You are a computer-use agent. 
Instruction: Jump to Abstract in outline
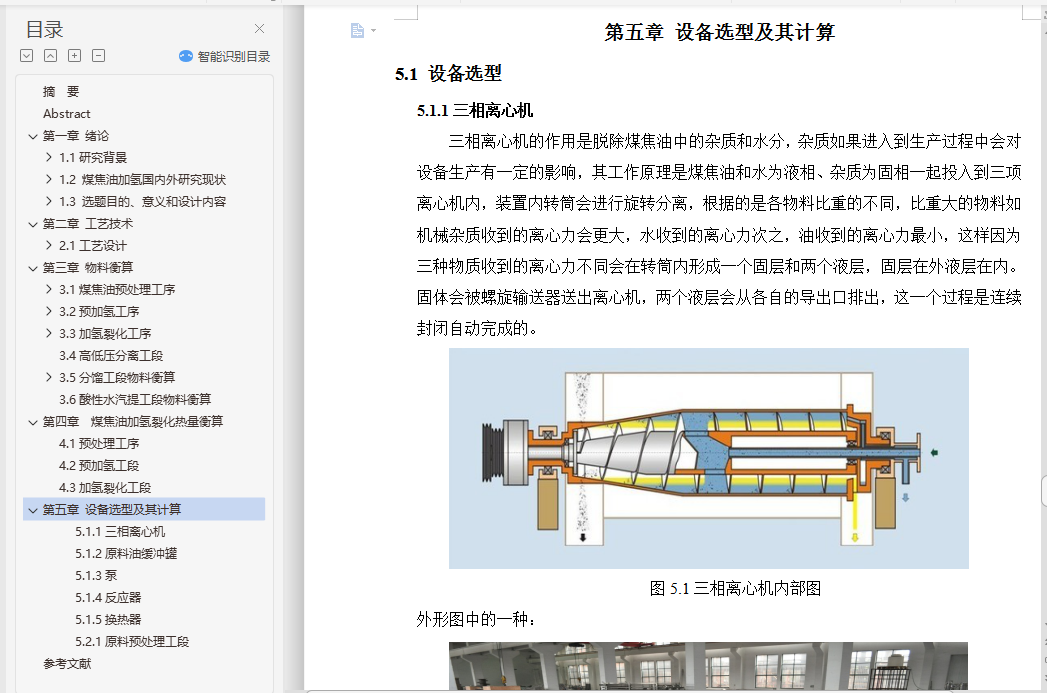[67, 113]
